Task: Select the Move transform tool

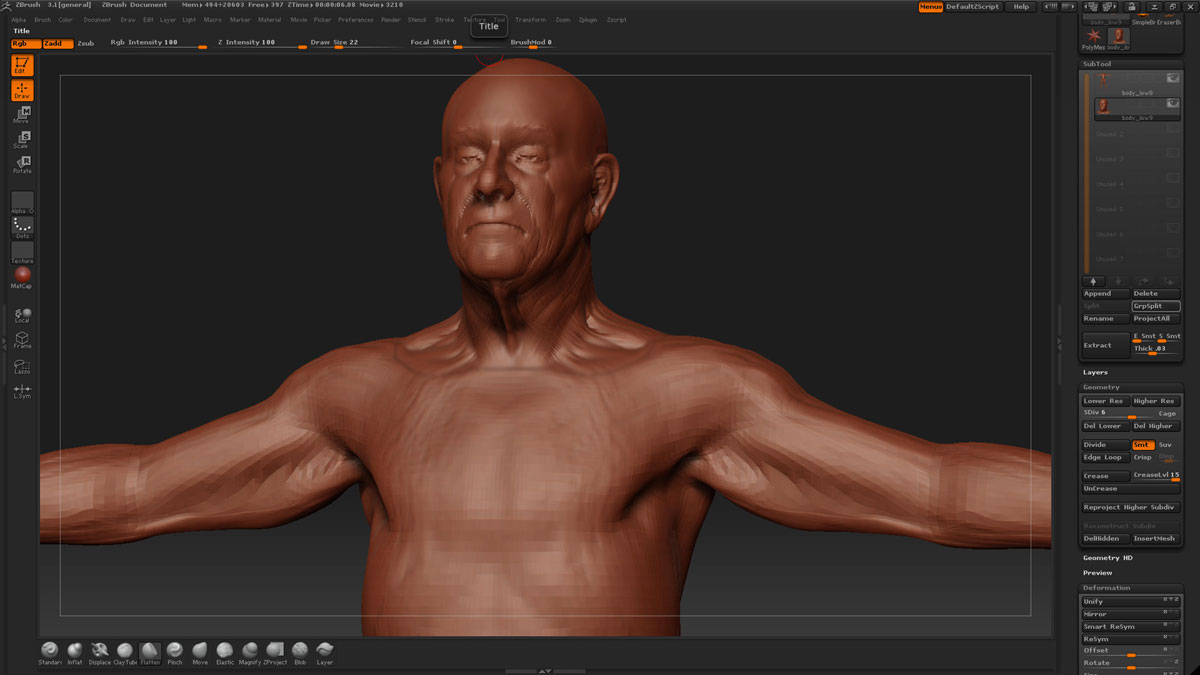Action: click(22, 114)
